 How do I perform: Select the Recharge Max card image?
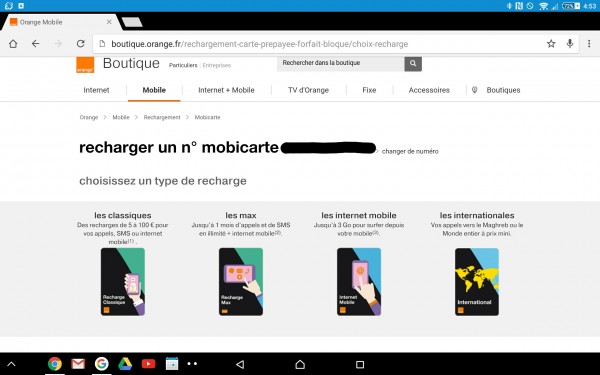point(241,282)
